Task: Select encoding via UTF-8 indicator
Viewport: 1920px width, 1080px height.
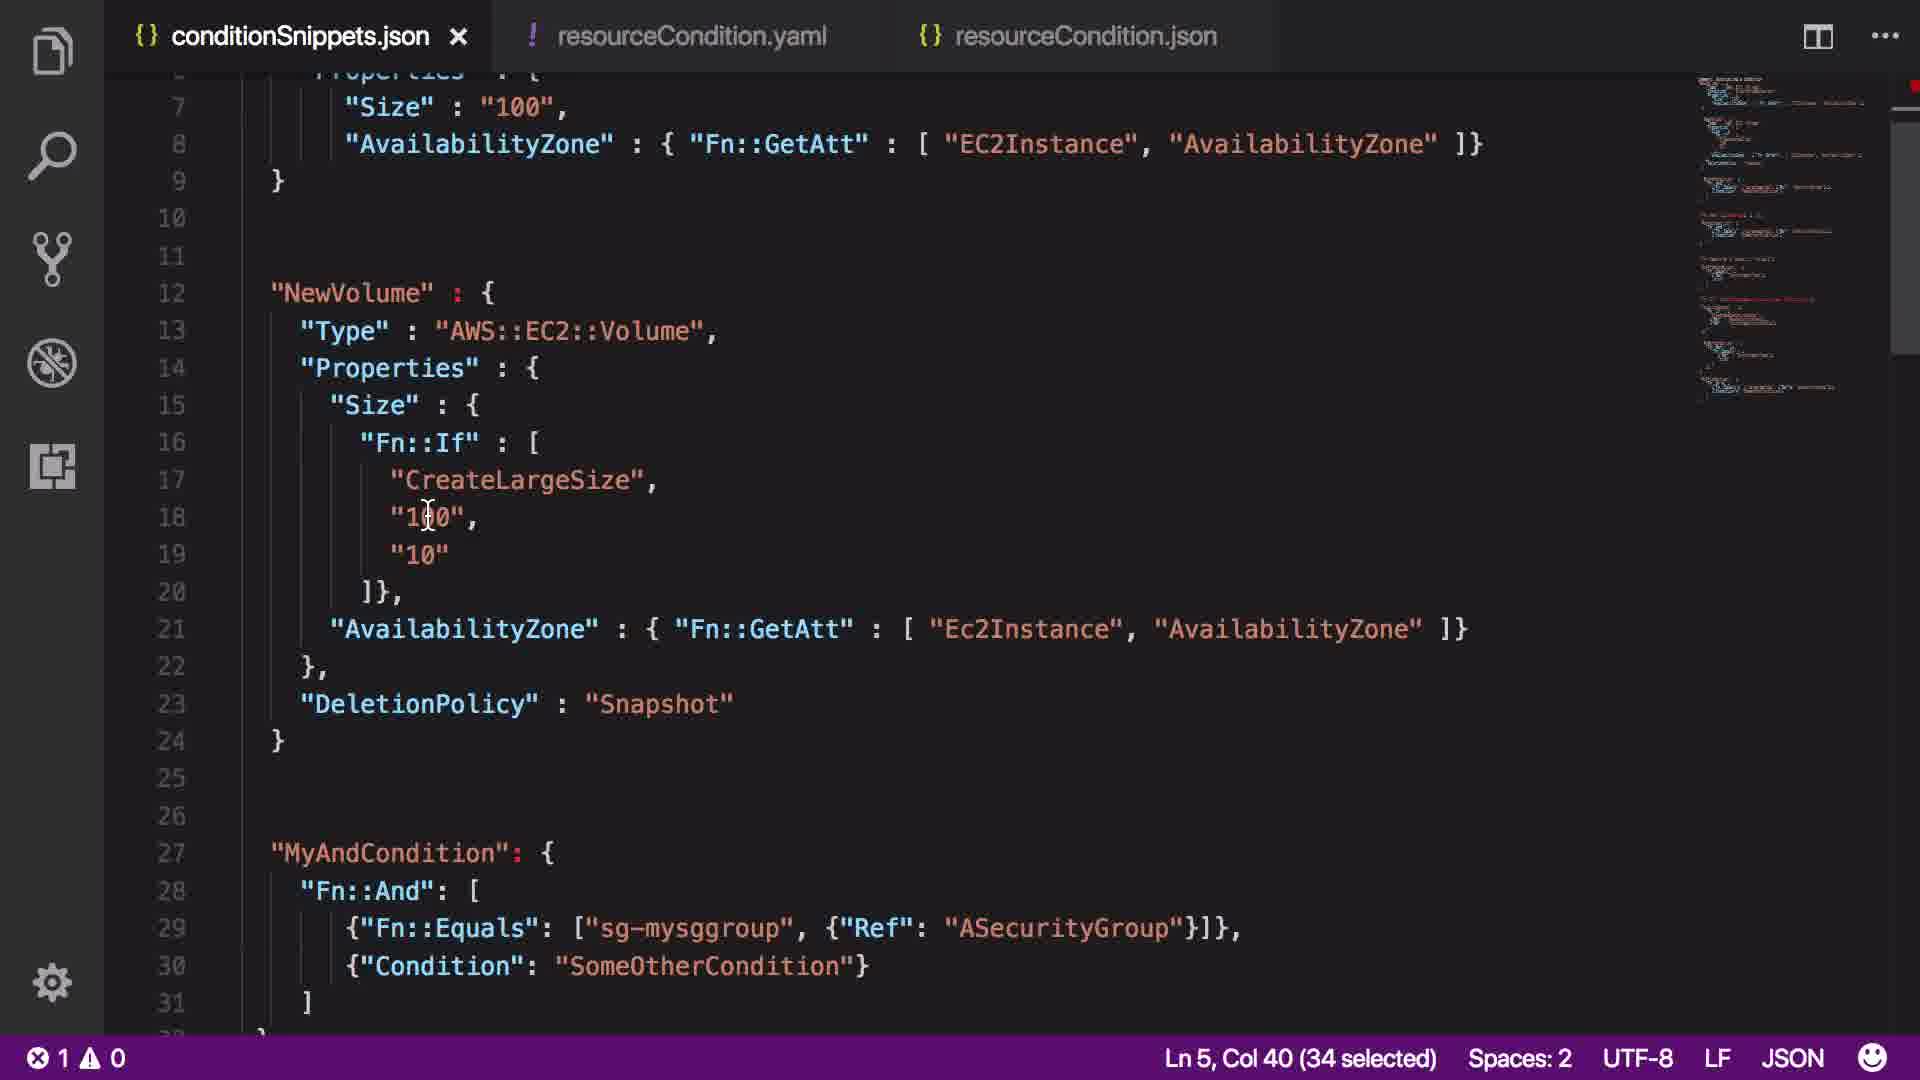Action: (1637, 1058)
